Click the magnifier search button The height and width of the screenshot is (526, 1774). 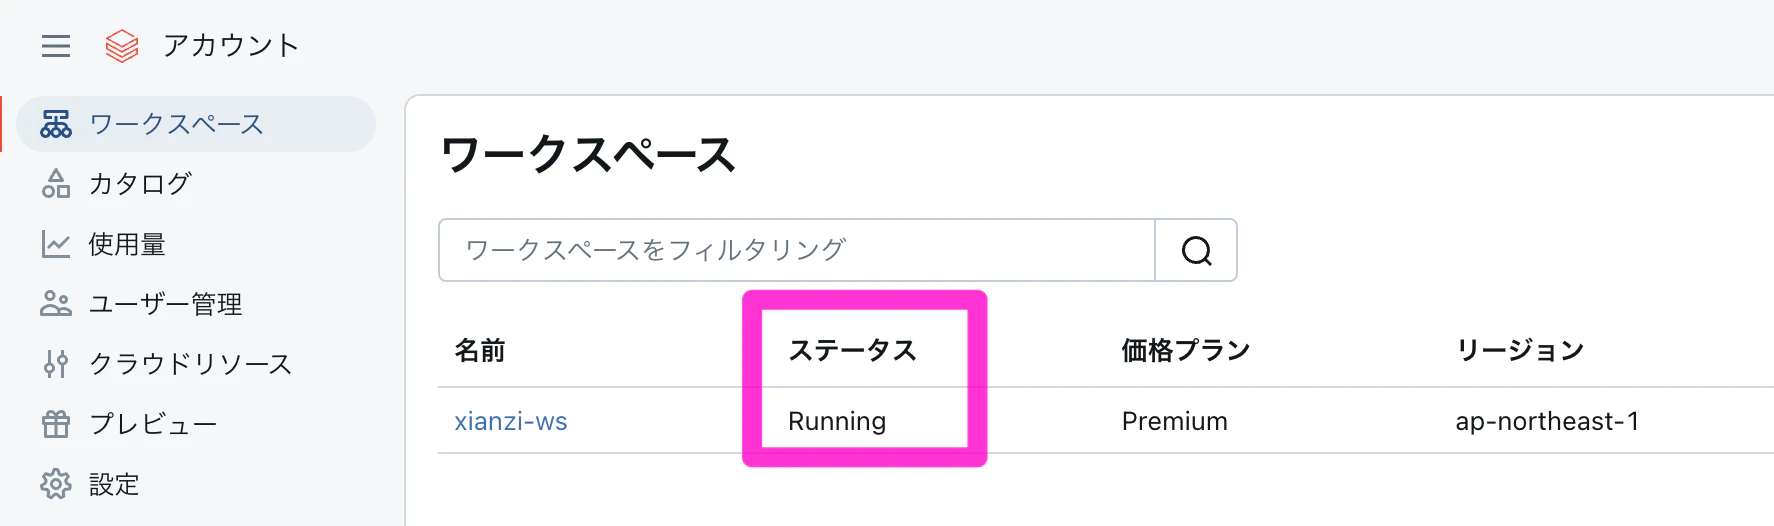pos(1196,250)
